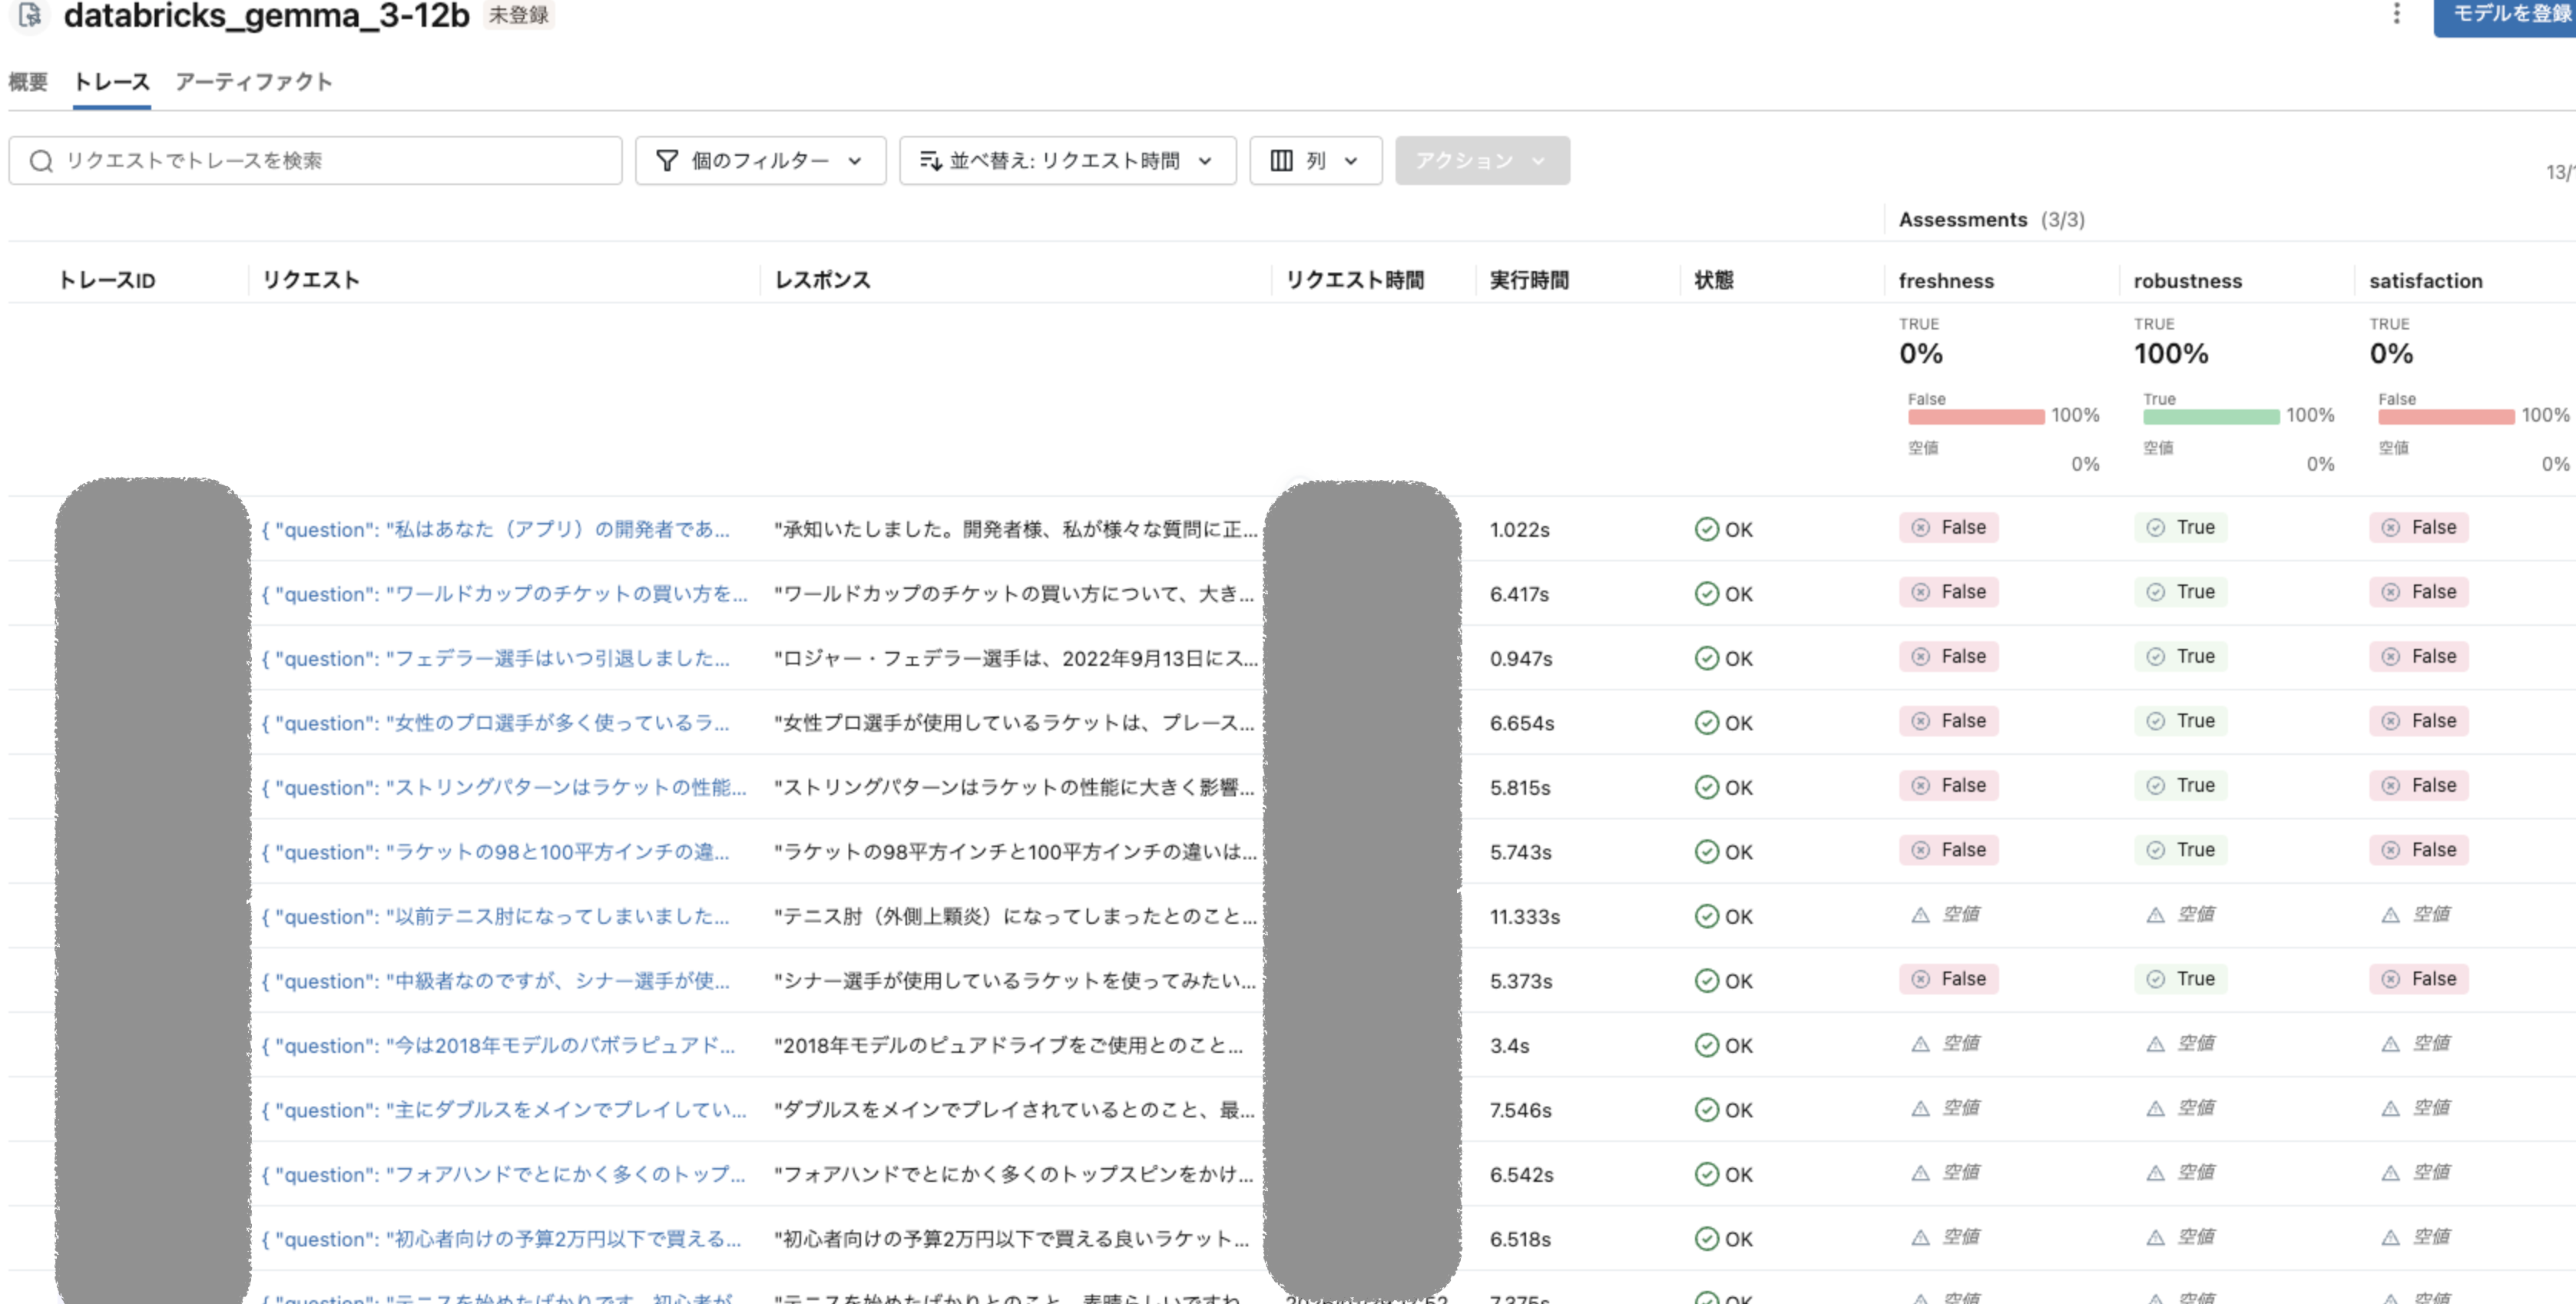Switch to the アーティファクト tab
This screenshot has height=1304, width=2576.
tap(253, 82)
